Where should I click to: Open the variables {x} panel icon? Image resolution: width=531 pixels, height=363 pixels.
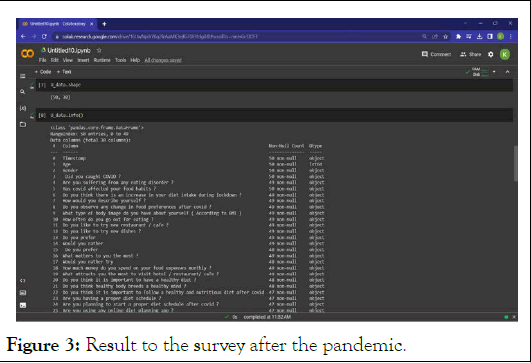pos(23,108)
